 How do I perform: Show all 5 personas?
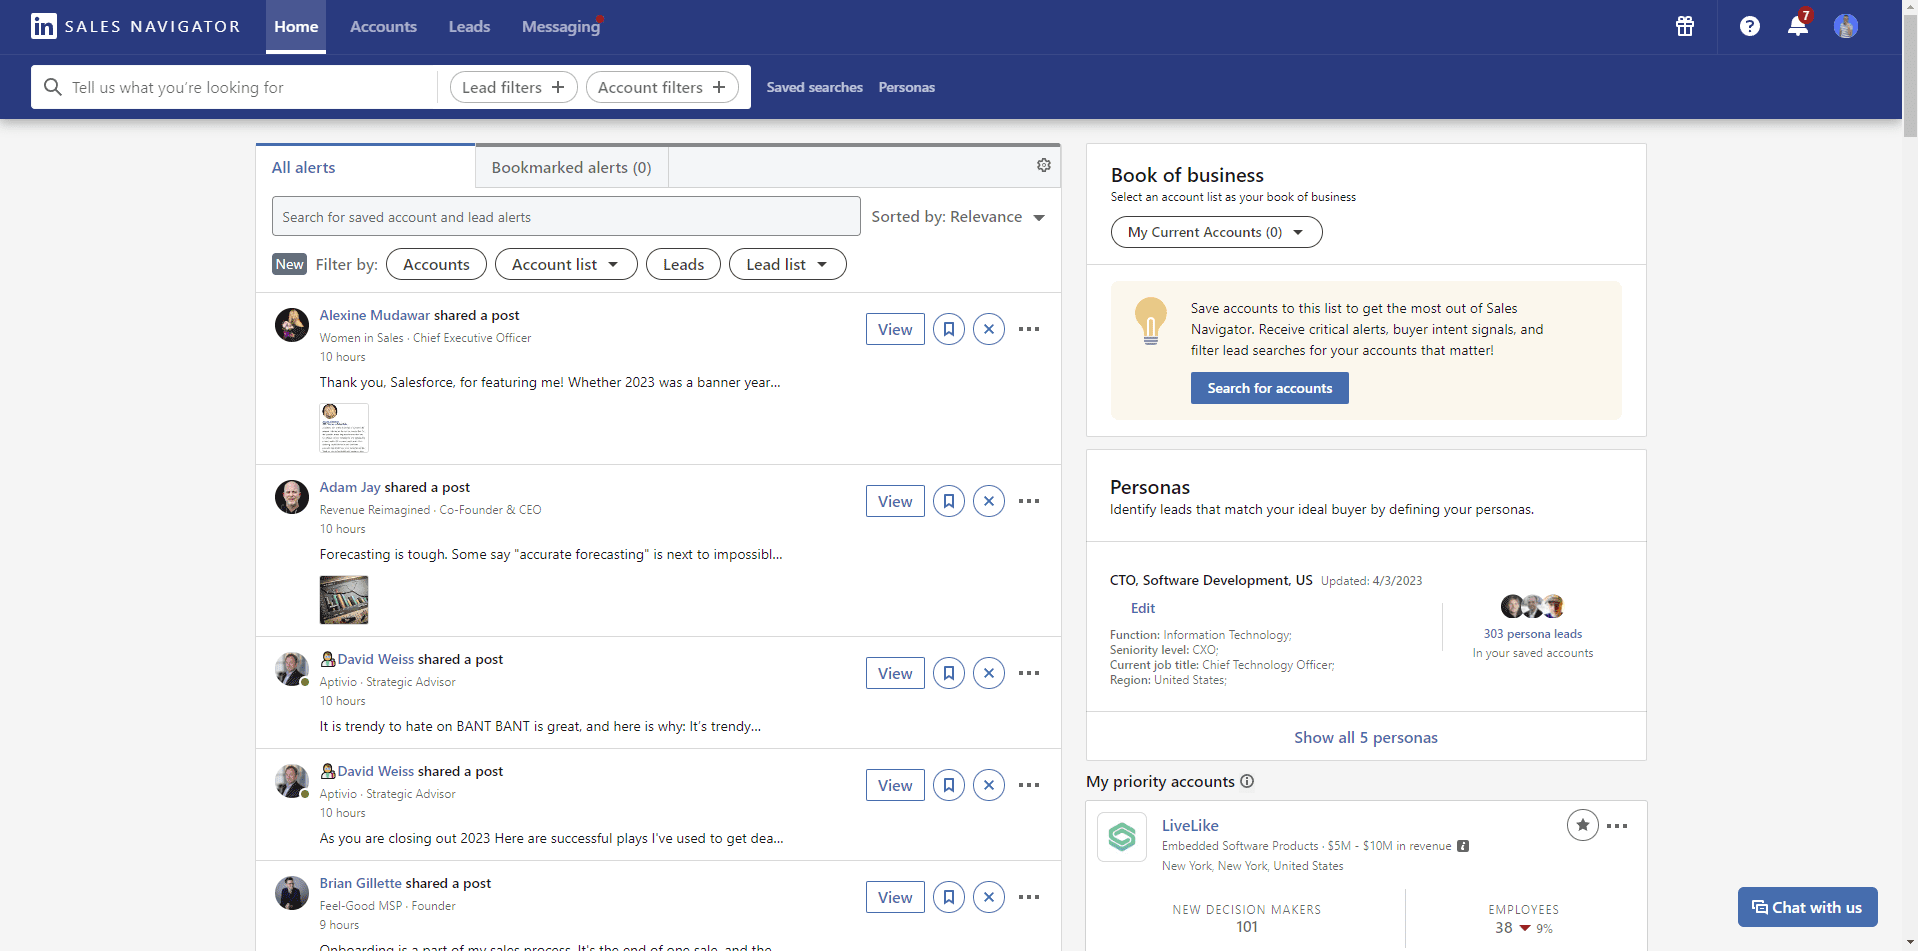1365,737
